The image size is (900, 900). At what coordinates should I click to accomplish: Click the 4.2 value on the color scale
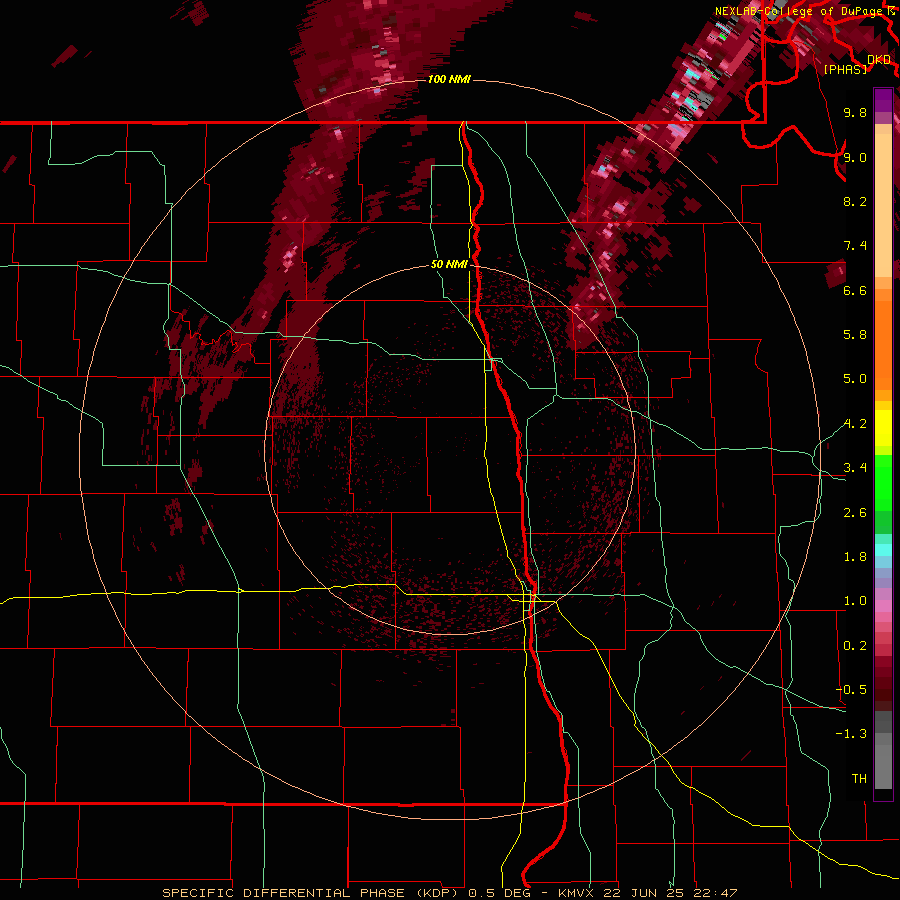click(855, 424)
